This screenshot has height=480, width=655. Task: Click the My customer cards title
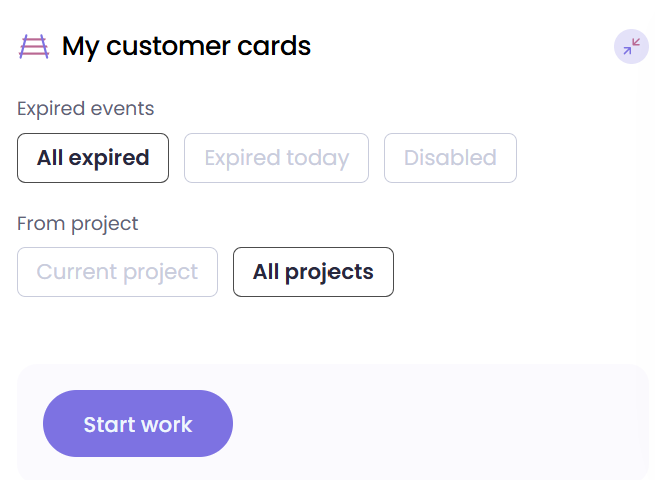point(186,46)
